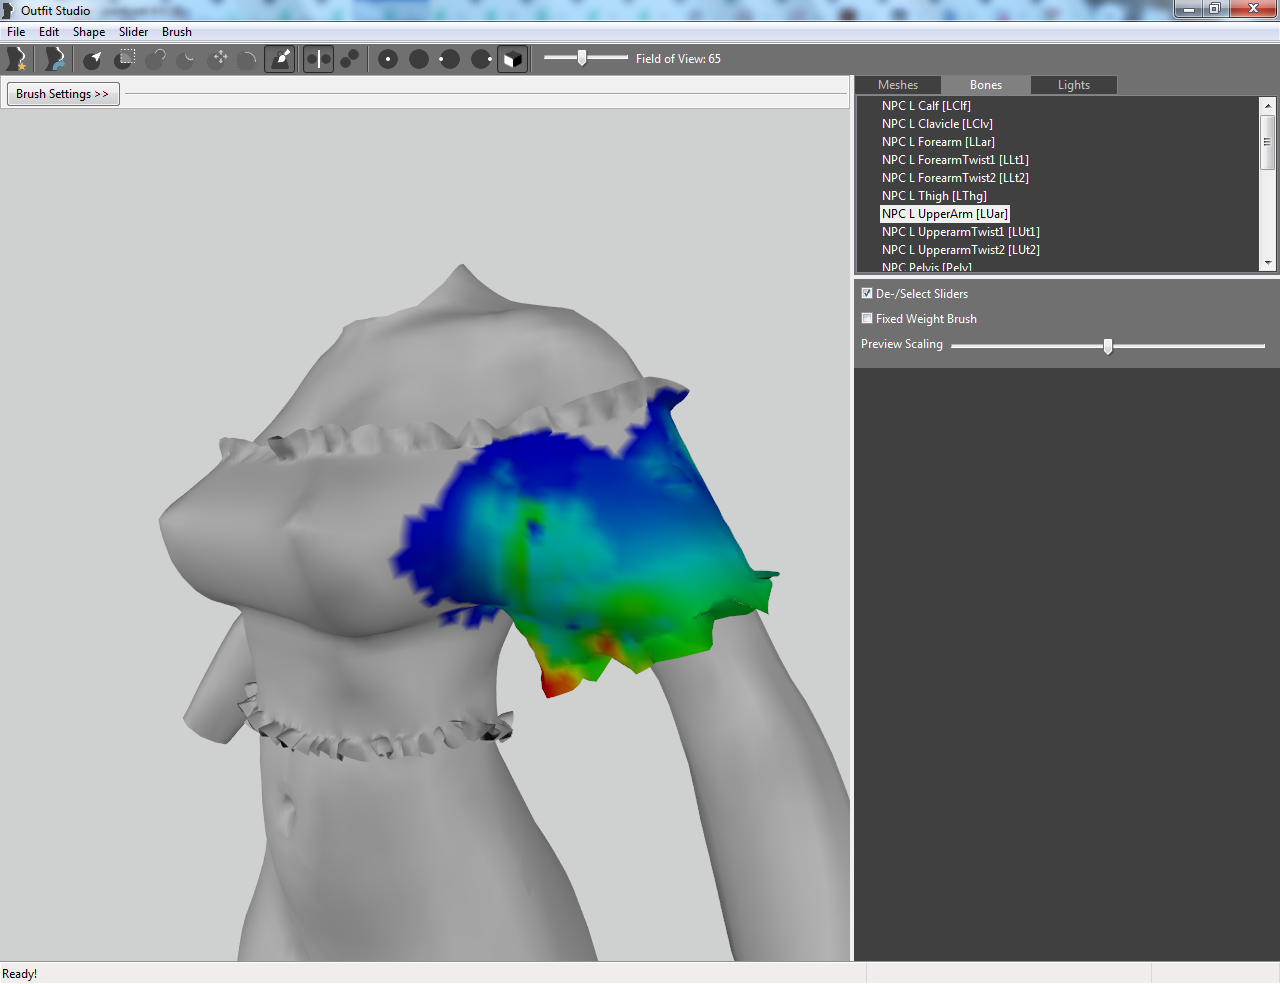Switch to left side view
1280x984 pixels.
pyautogui.click(x=450, y=59)
